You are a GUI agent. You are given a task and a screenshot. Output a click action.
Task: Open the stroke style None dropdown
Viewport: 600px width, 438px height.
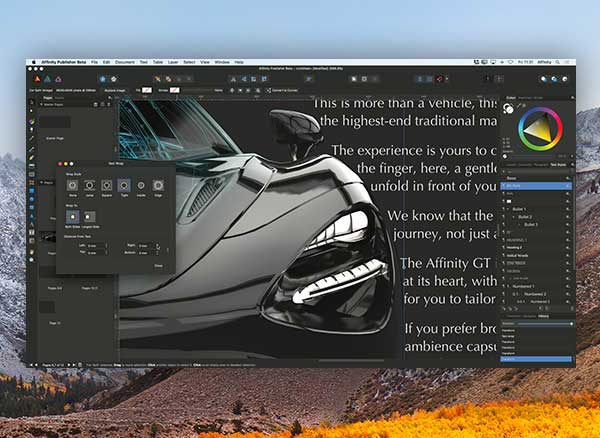pyautogui.click(x=218, y=90)
